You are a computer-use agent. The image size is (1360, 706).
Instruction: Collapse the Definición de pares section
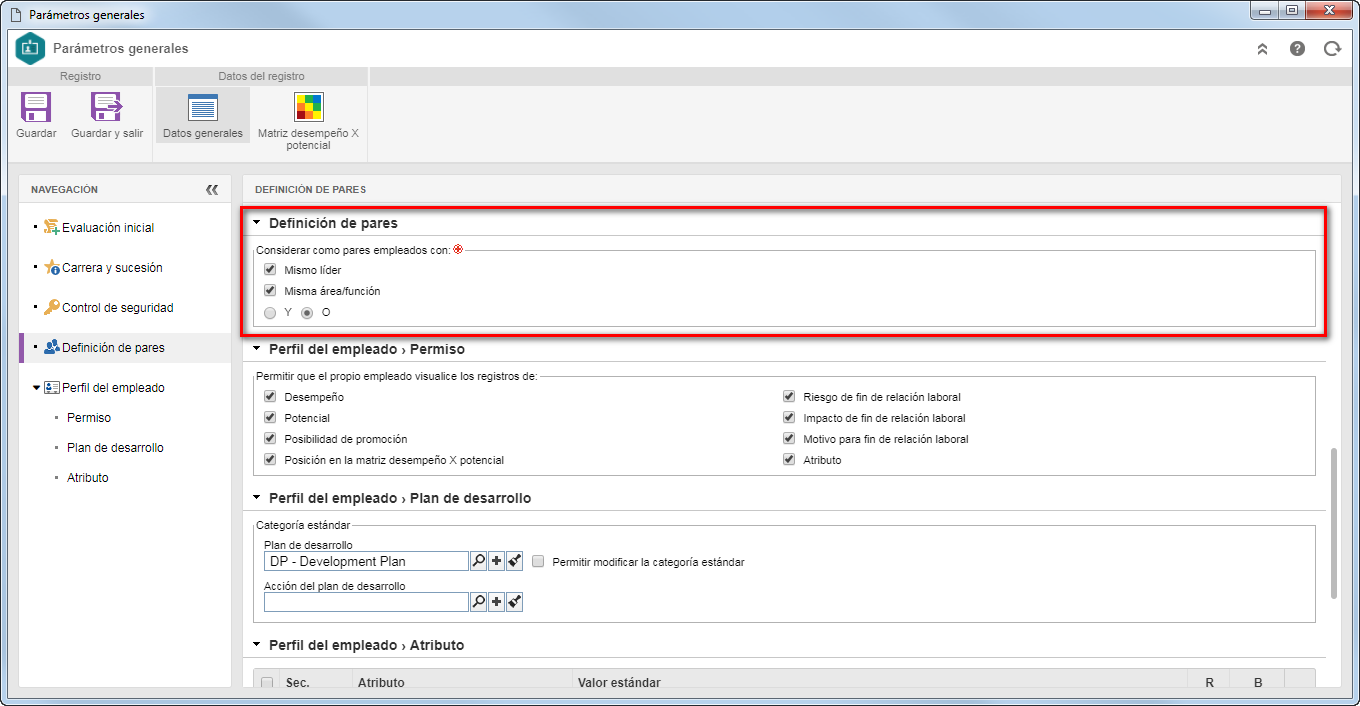[257, 223]
